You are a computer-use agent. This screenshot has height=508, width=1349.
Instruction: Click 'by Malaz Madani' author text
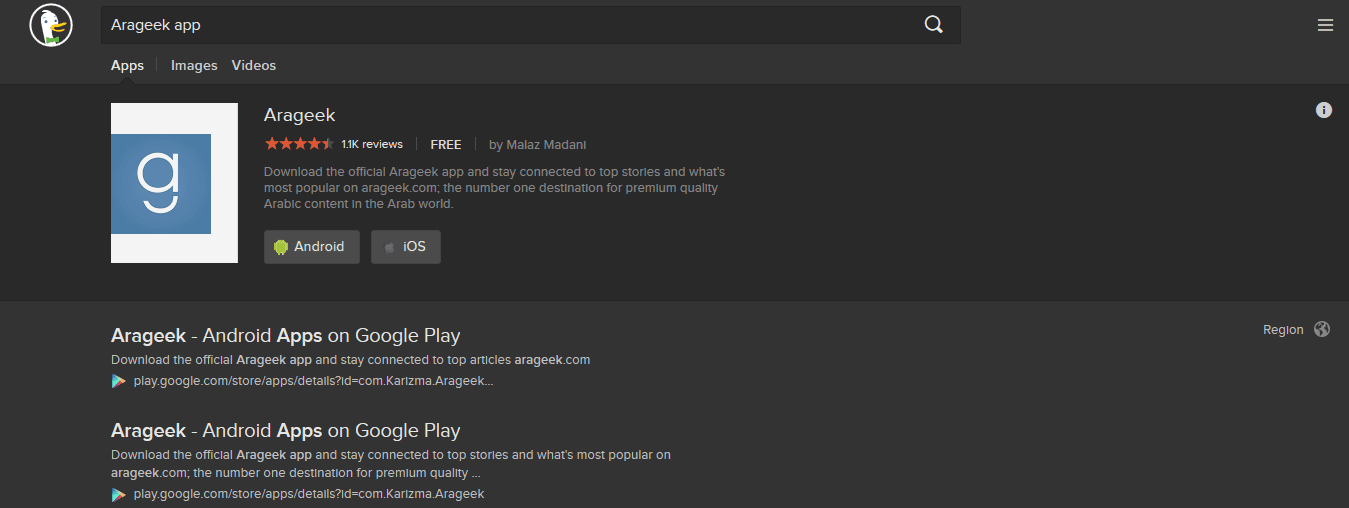pos(538,144)
